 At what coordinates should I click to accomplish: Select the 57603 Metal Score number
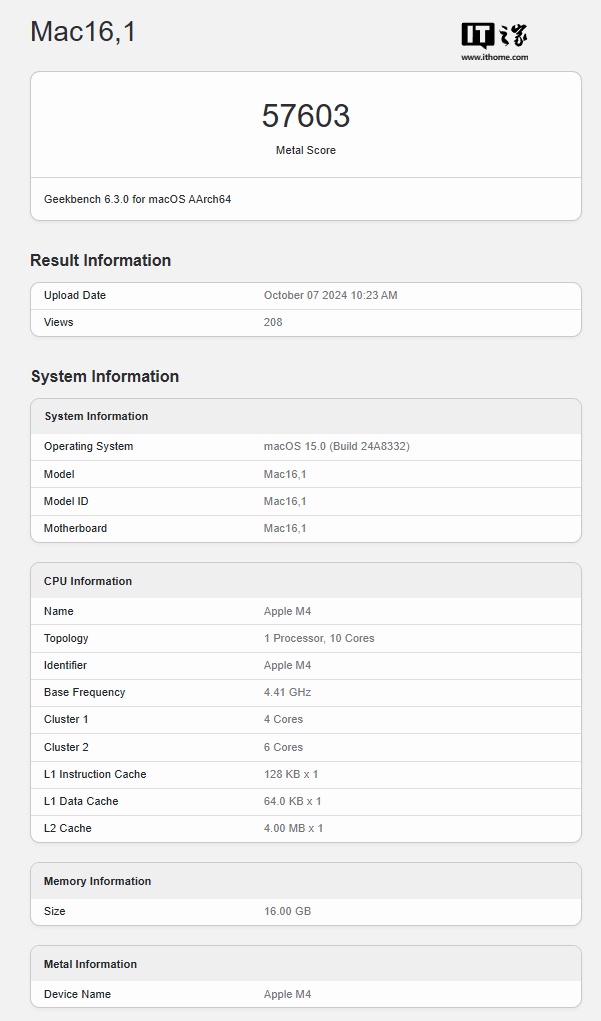click(306, 116)
